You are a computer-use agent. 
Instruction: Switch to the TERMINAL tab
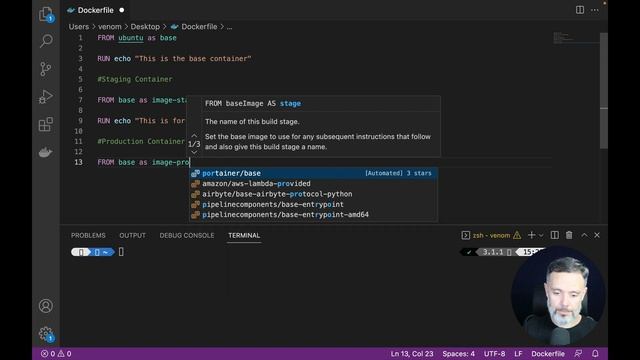(x=244, y=236)
